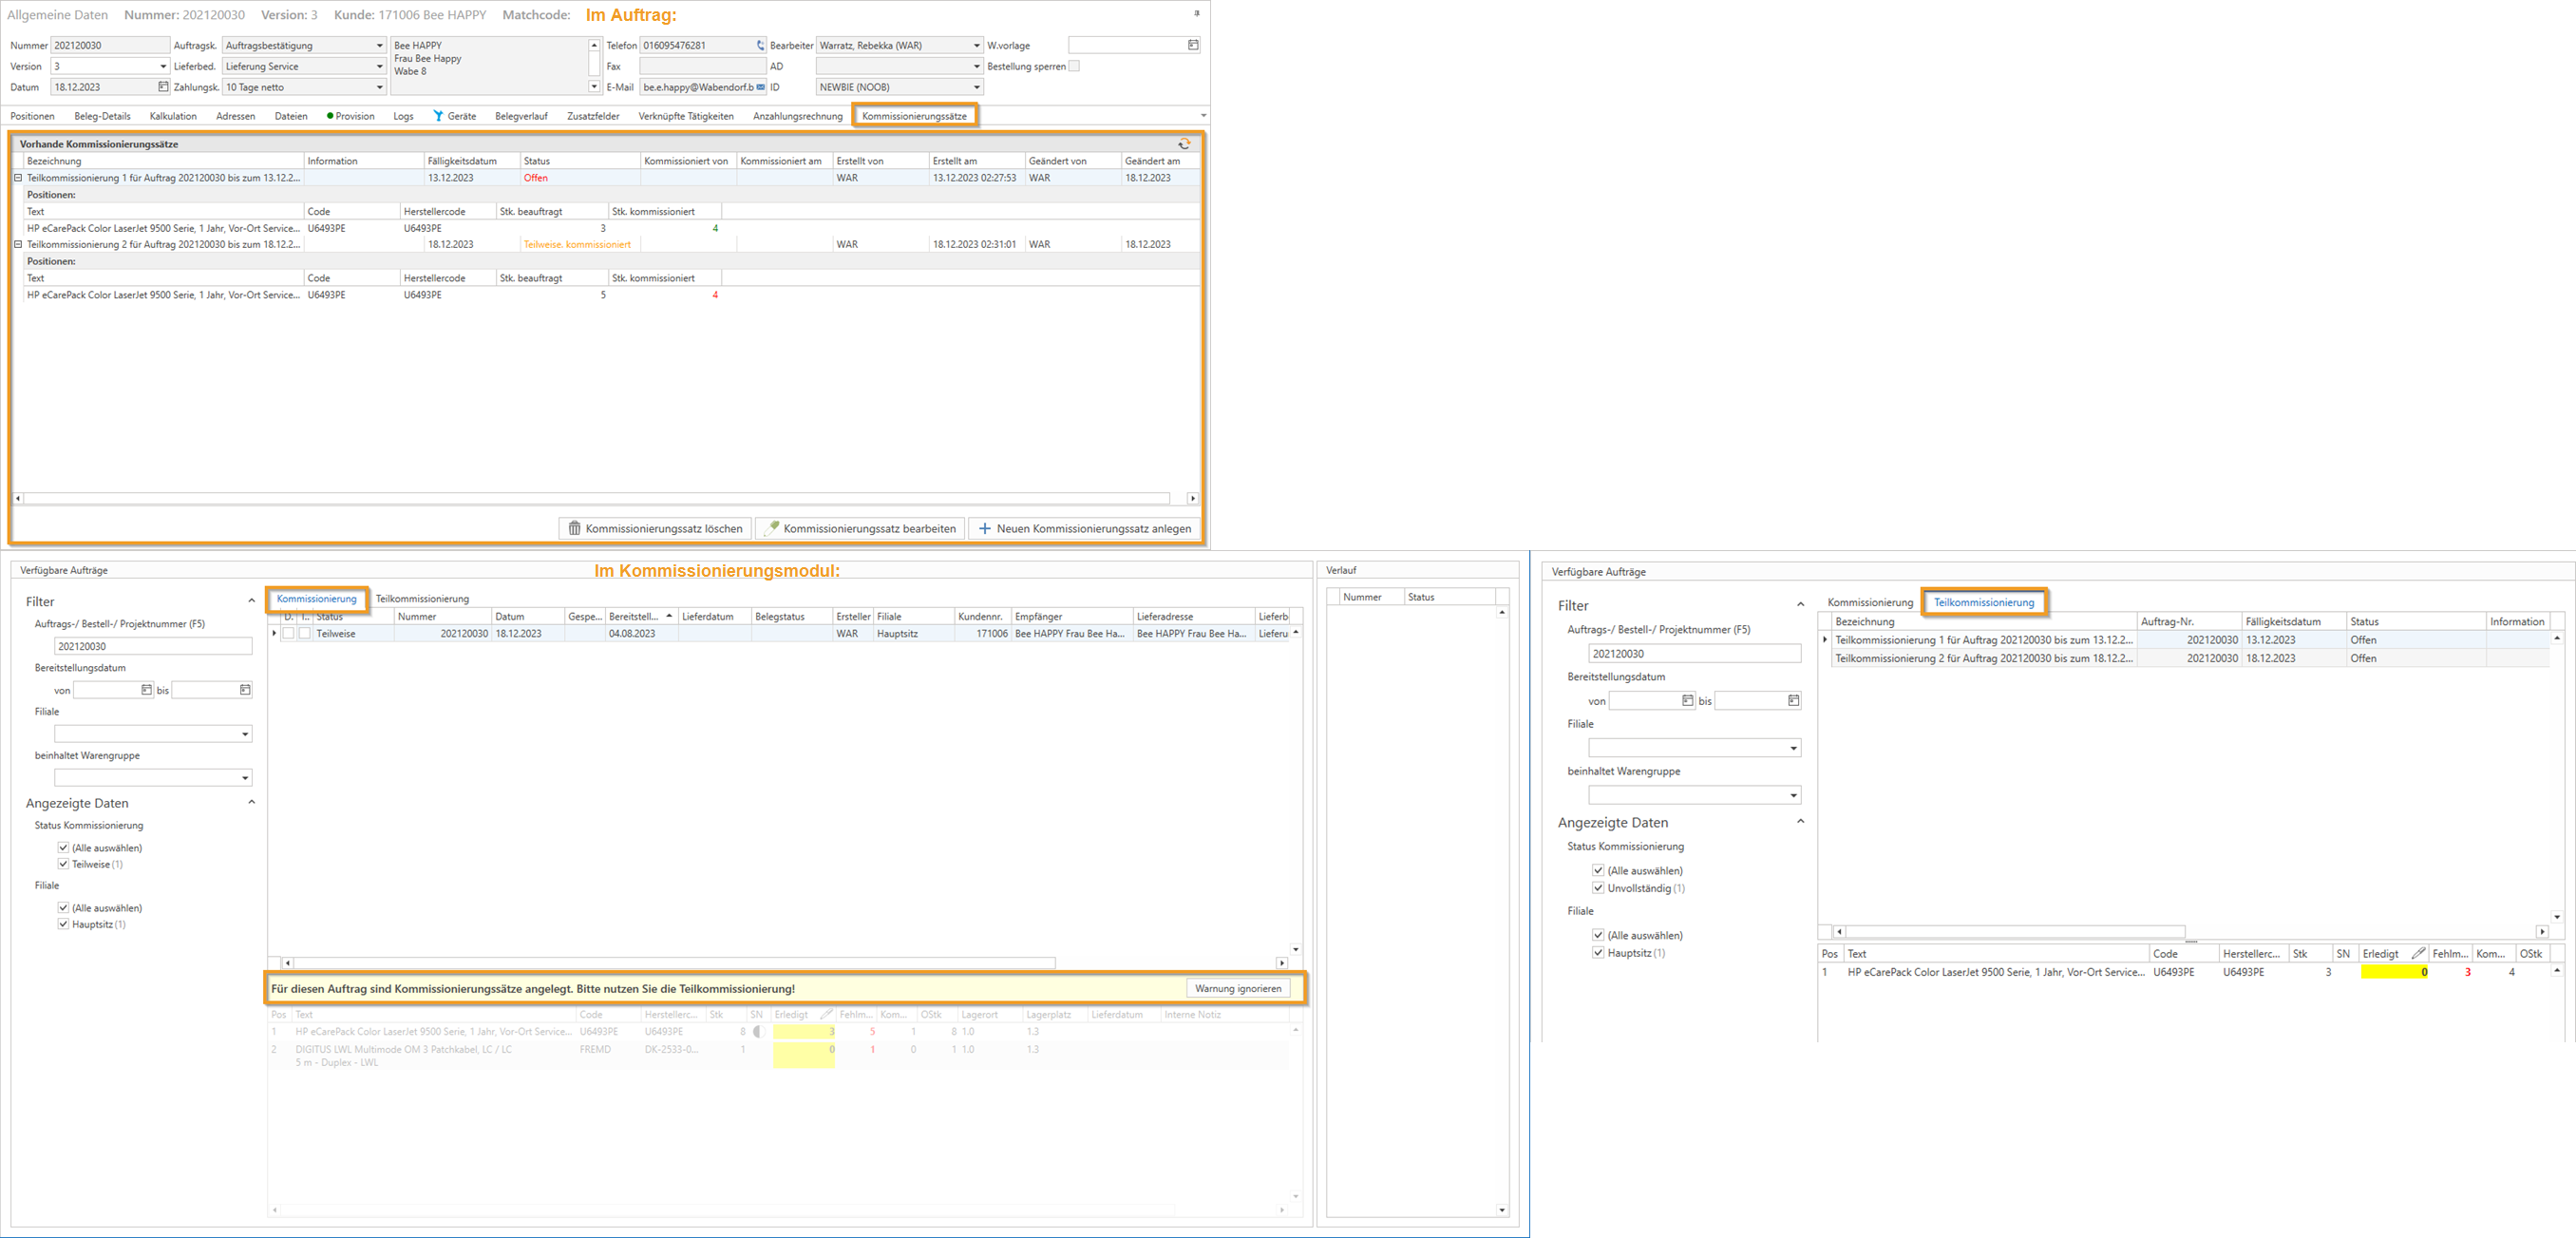Click the refresh icon in Kommissionierungssätze panel
This screenshot has width=2576, height=1238.
(1184, 144)
